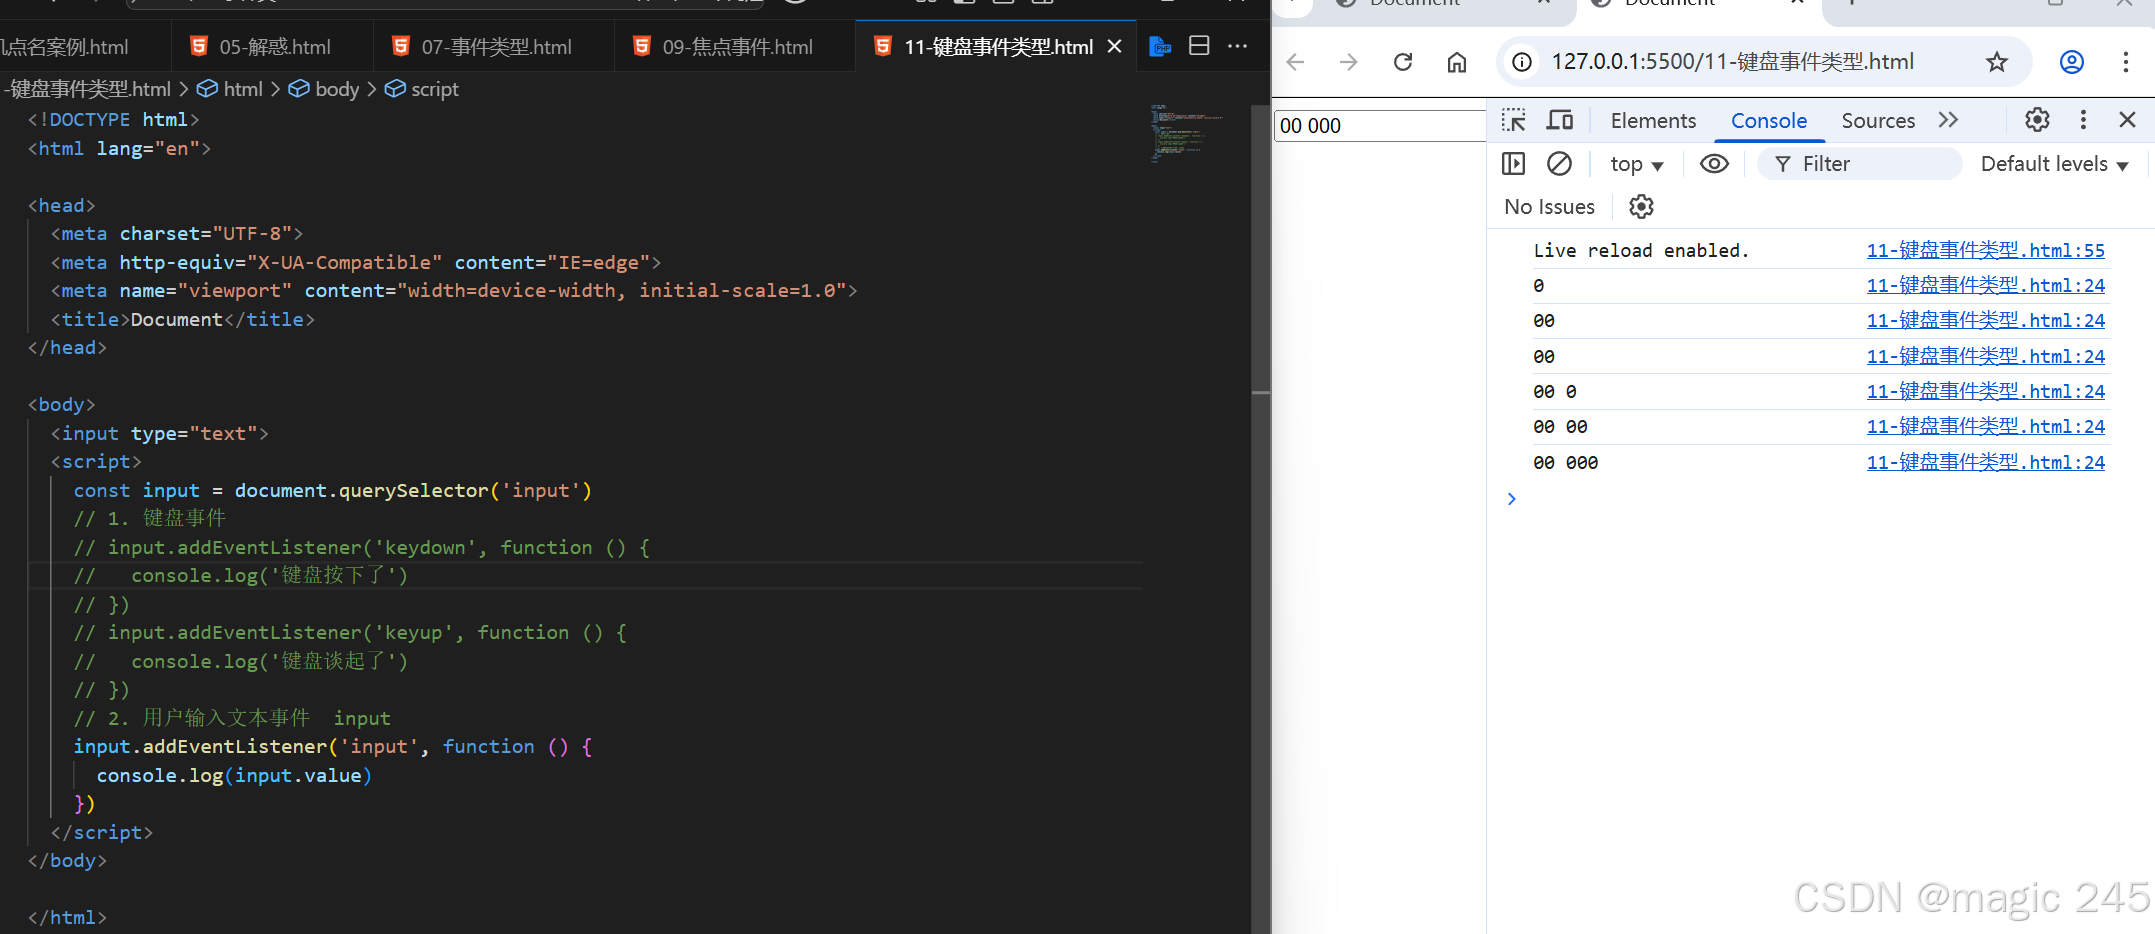
Task: Open DevTools settings gear
Action: [2037, 120]
